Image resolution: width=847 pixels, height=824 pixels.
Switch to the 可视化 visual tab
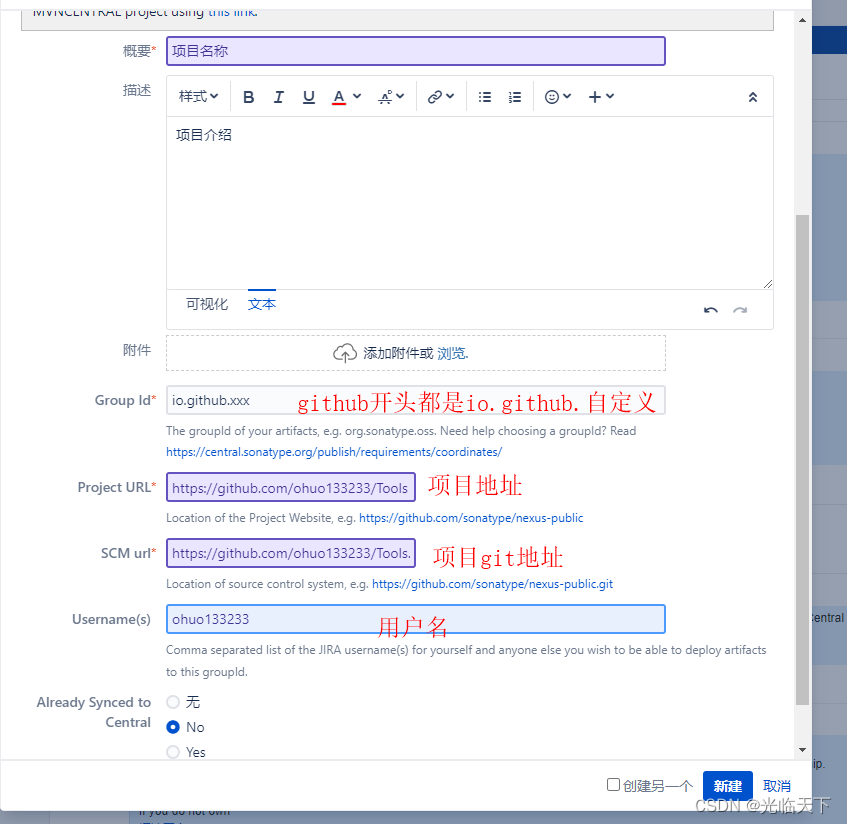(x=207, y=304)
